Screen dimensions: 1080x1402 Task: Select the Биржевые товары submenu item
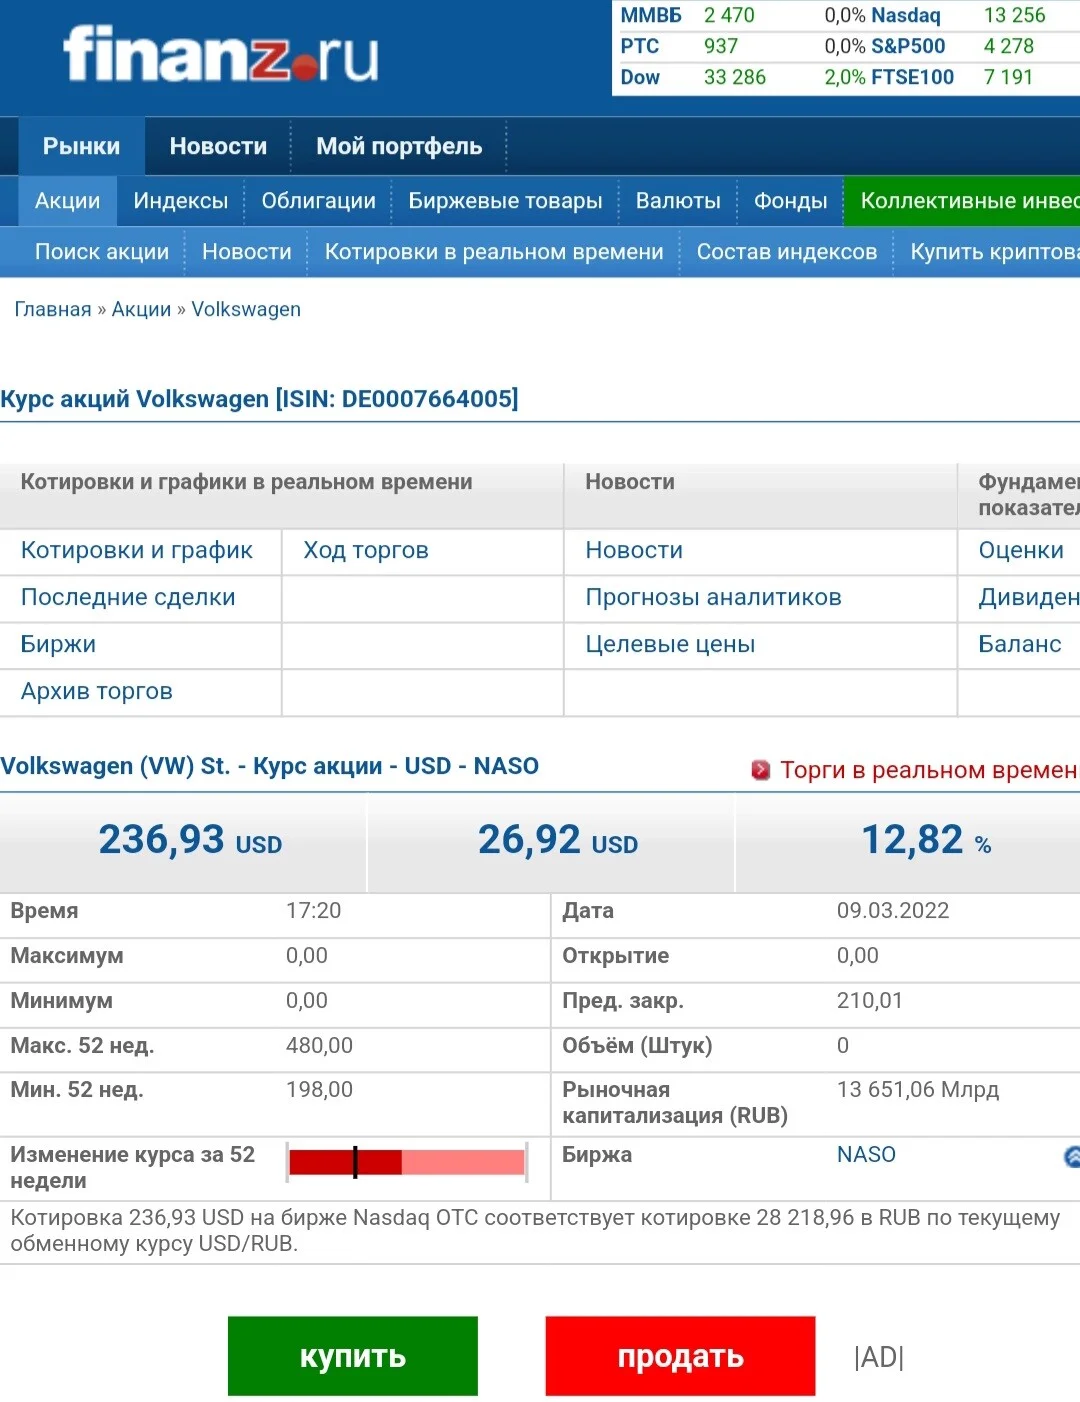coord(505,201)
